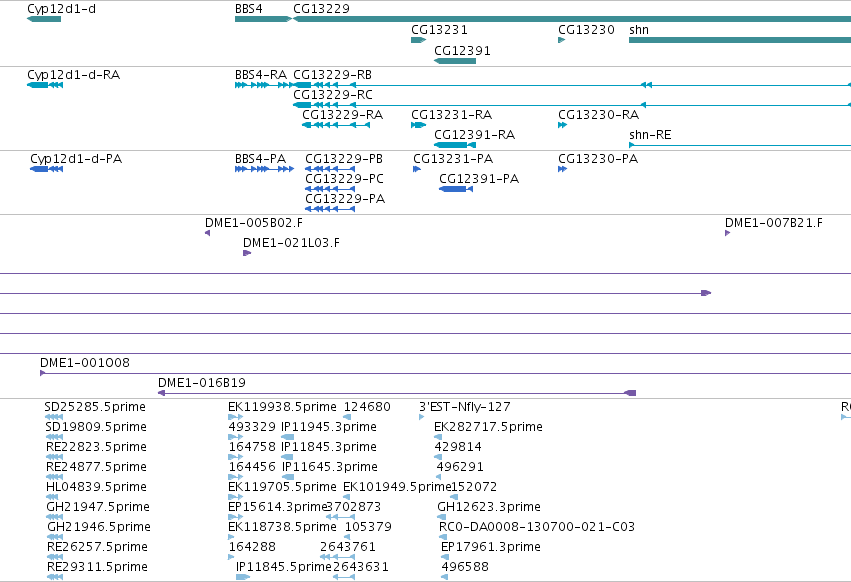Click the RE24877.5prime label

pyautogui.click(x=96, y=467)
